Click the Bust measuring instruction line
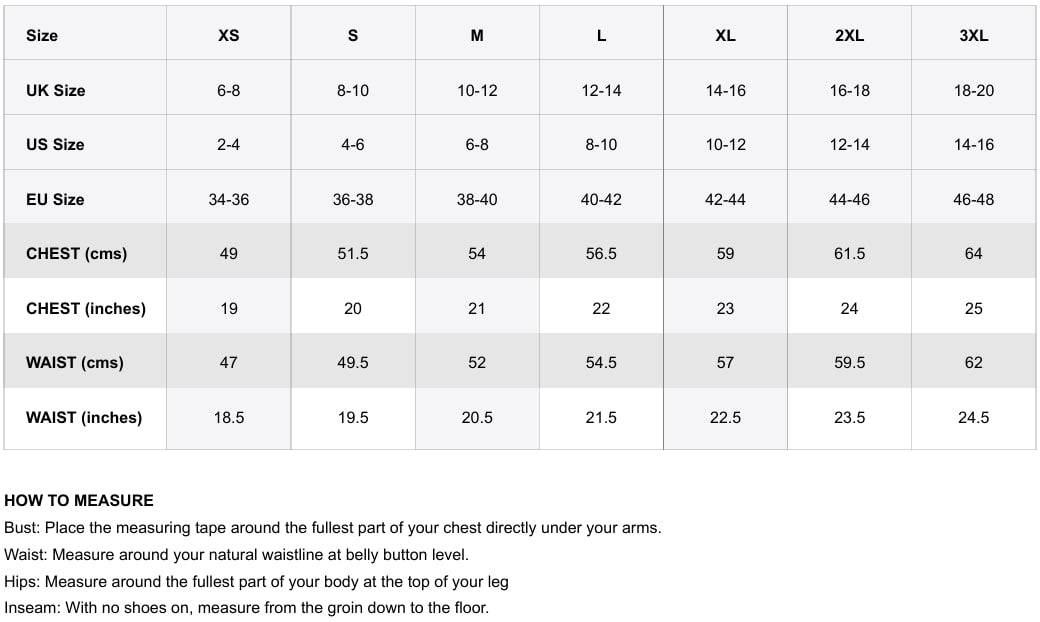The height and width of the screenshot is (622, 1040). 333,527
